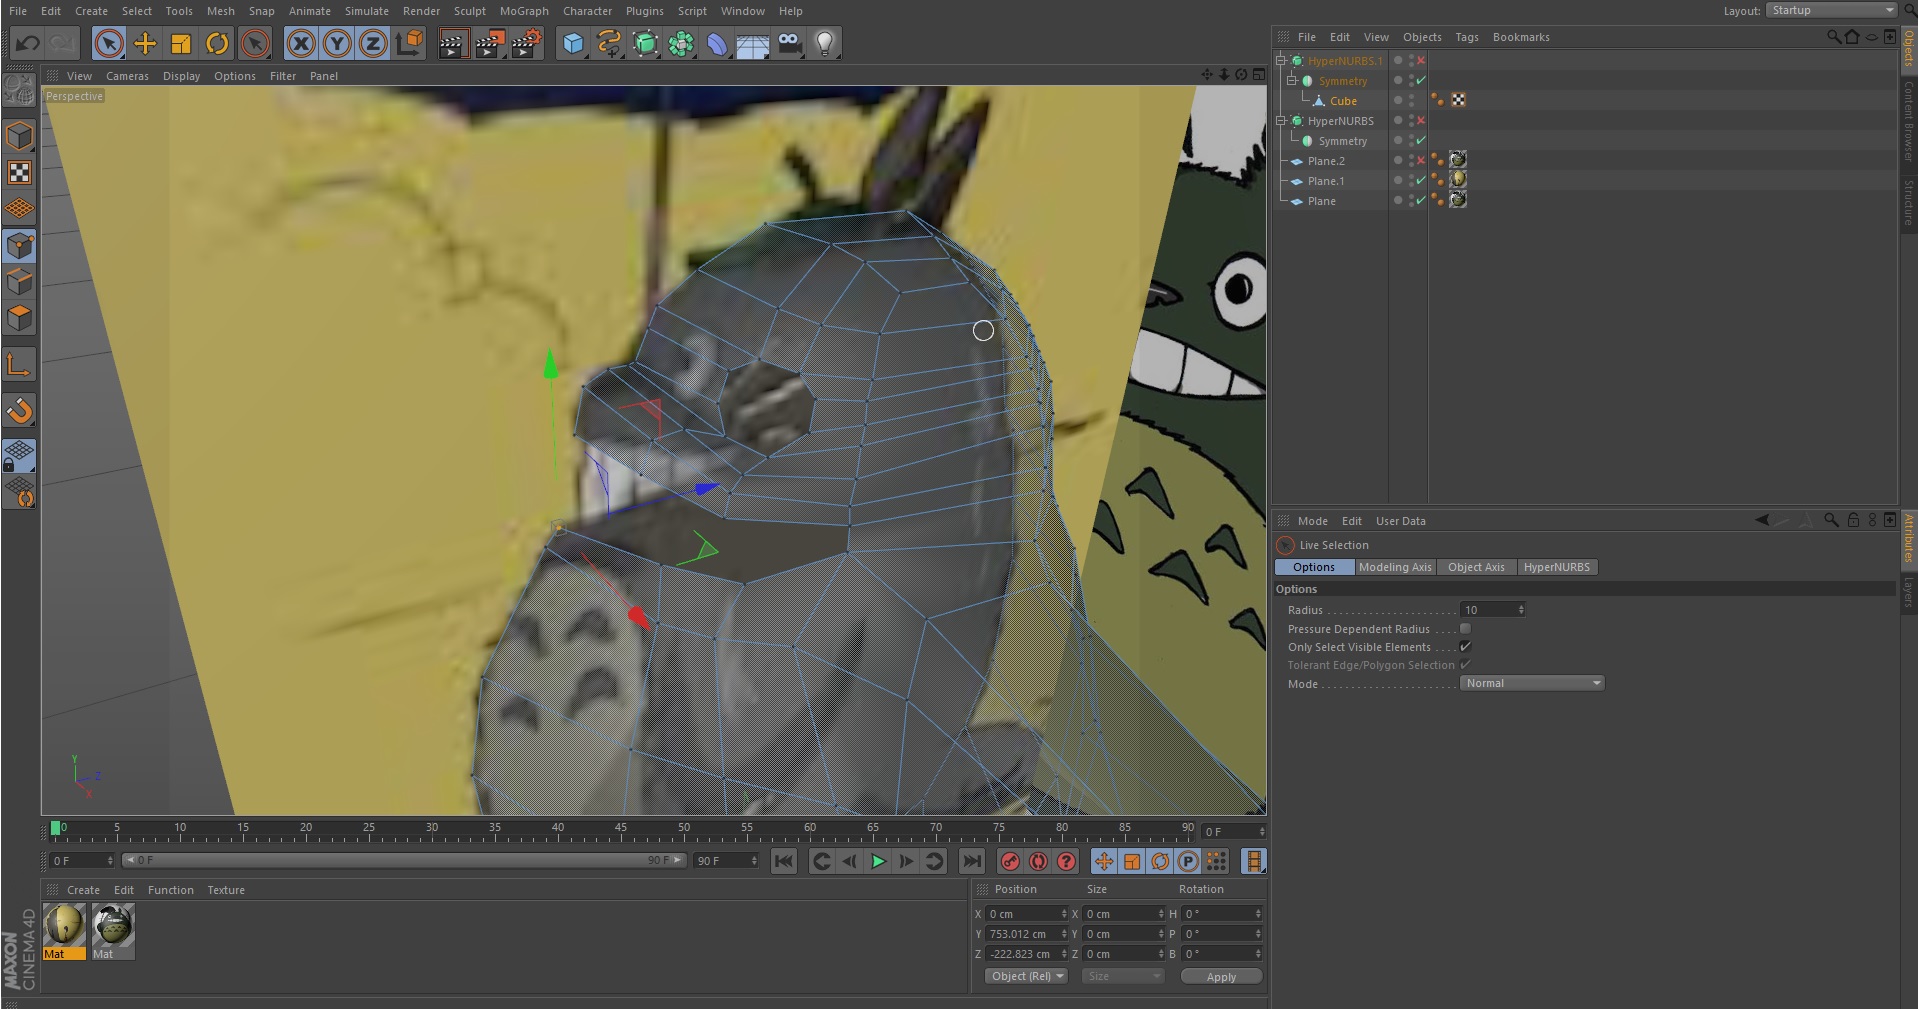The height and width of the screenshot is (1009, 1918).
Task: Switch to Points mode
Action: click(x=20, y=246)
